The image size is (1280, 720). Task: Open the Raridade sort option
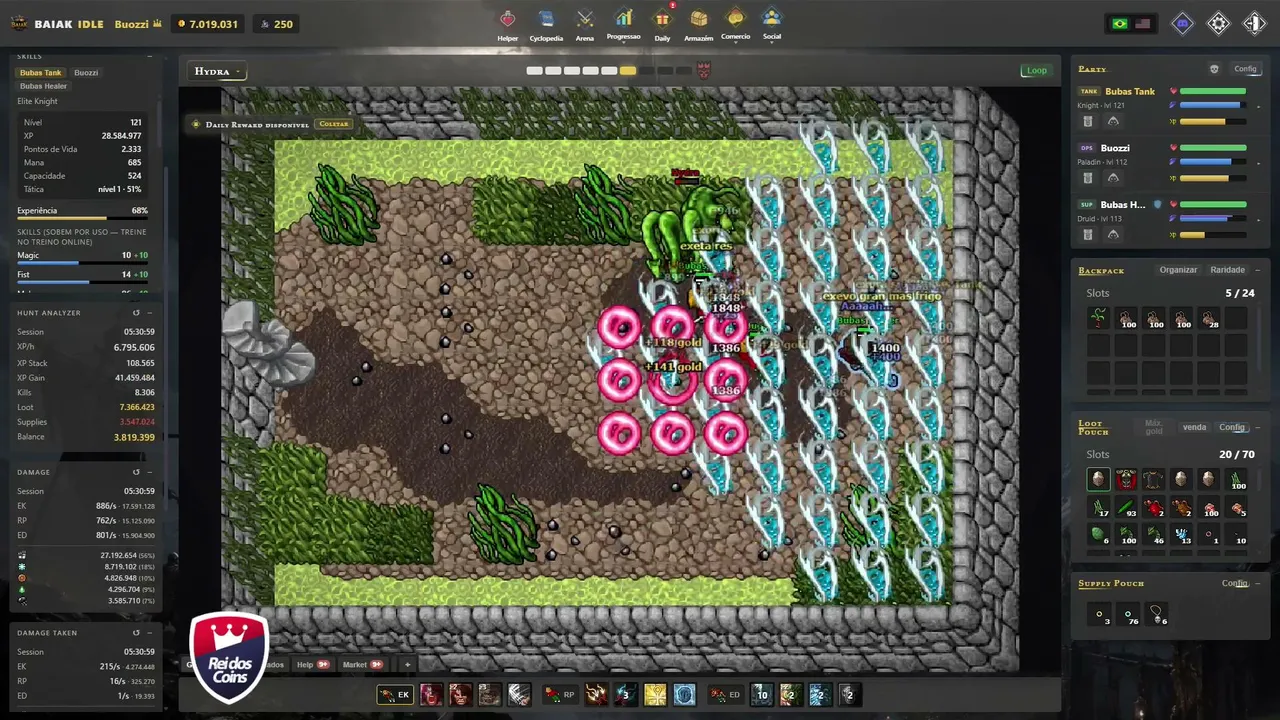1228,270
